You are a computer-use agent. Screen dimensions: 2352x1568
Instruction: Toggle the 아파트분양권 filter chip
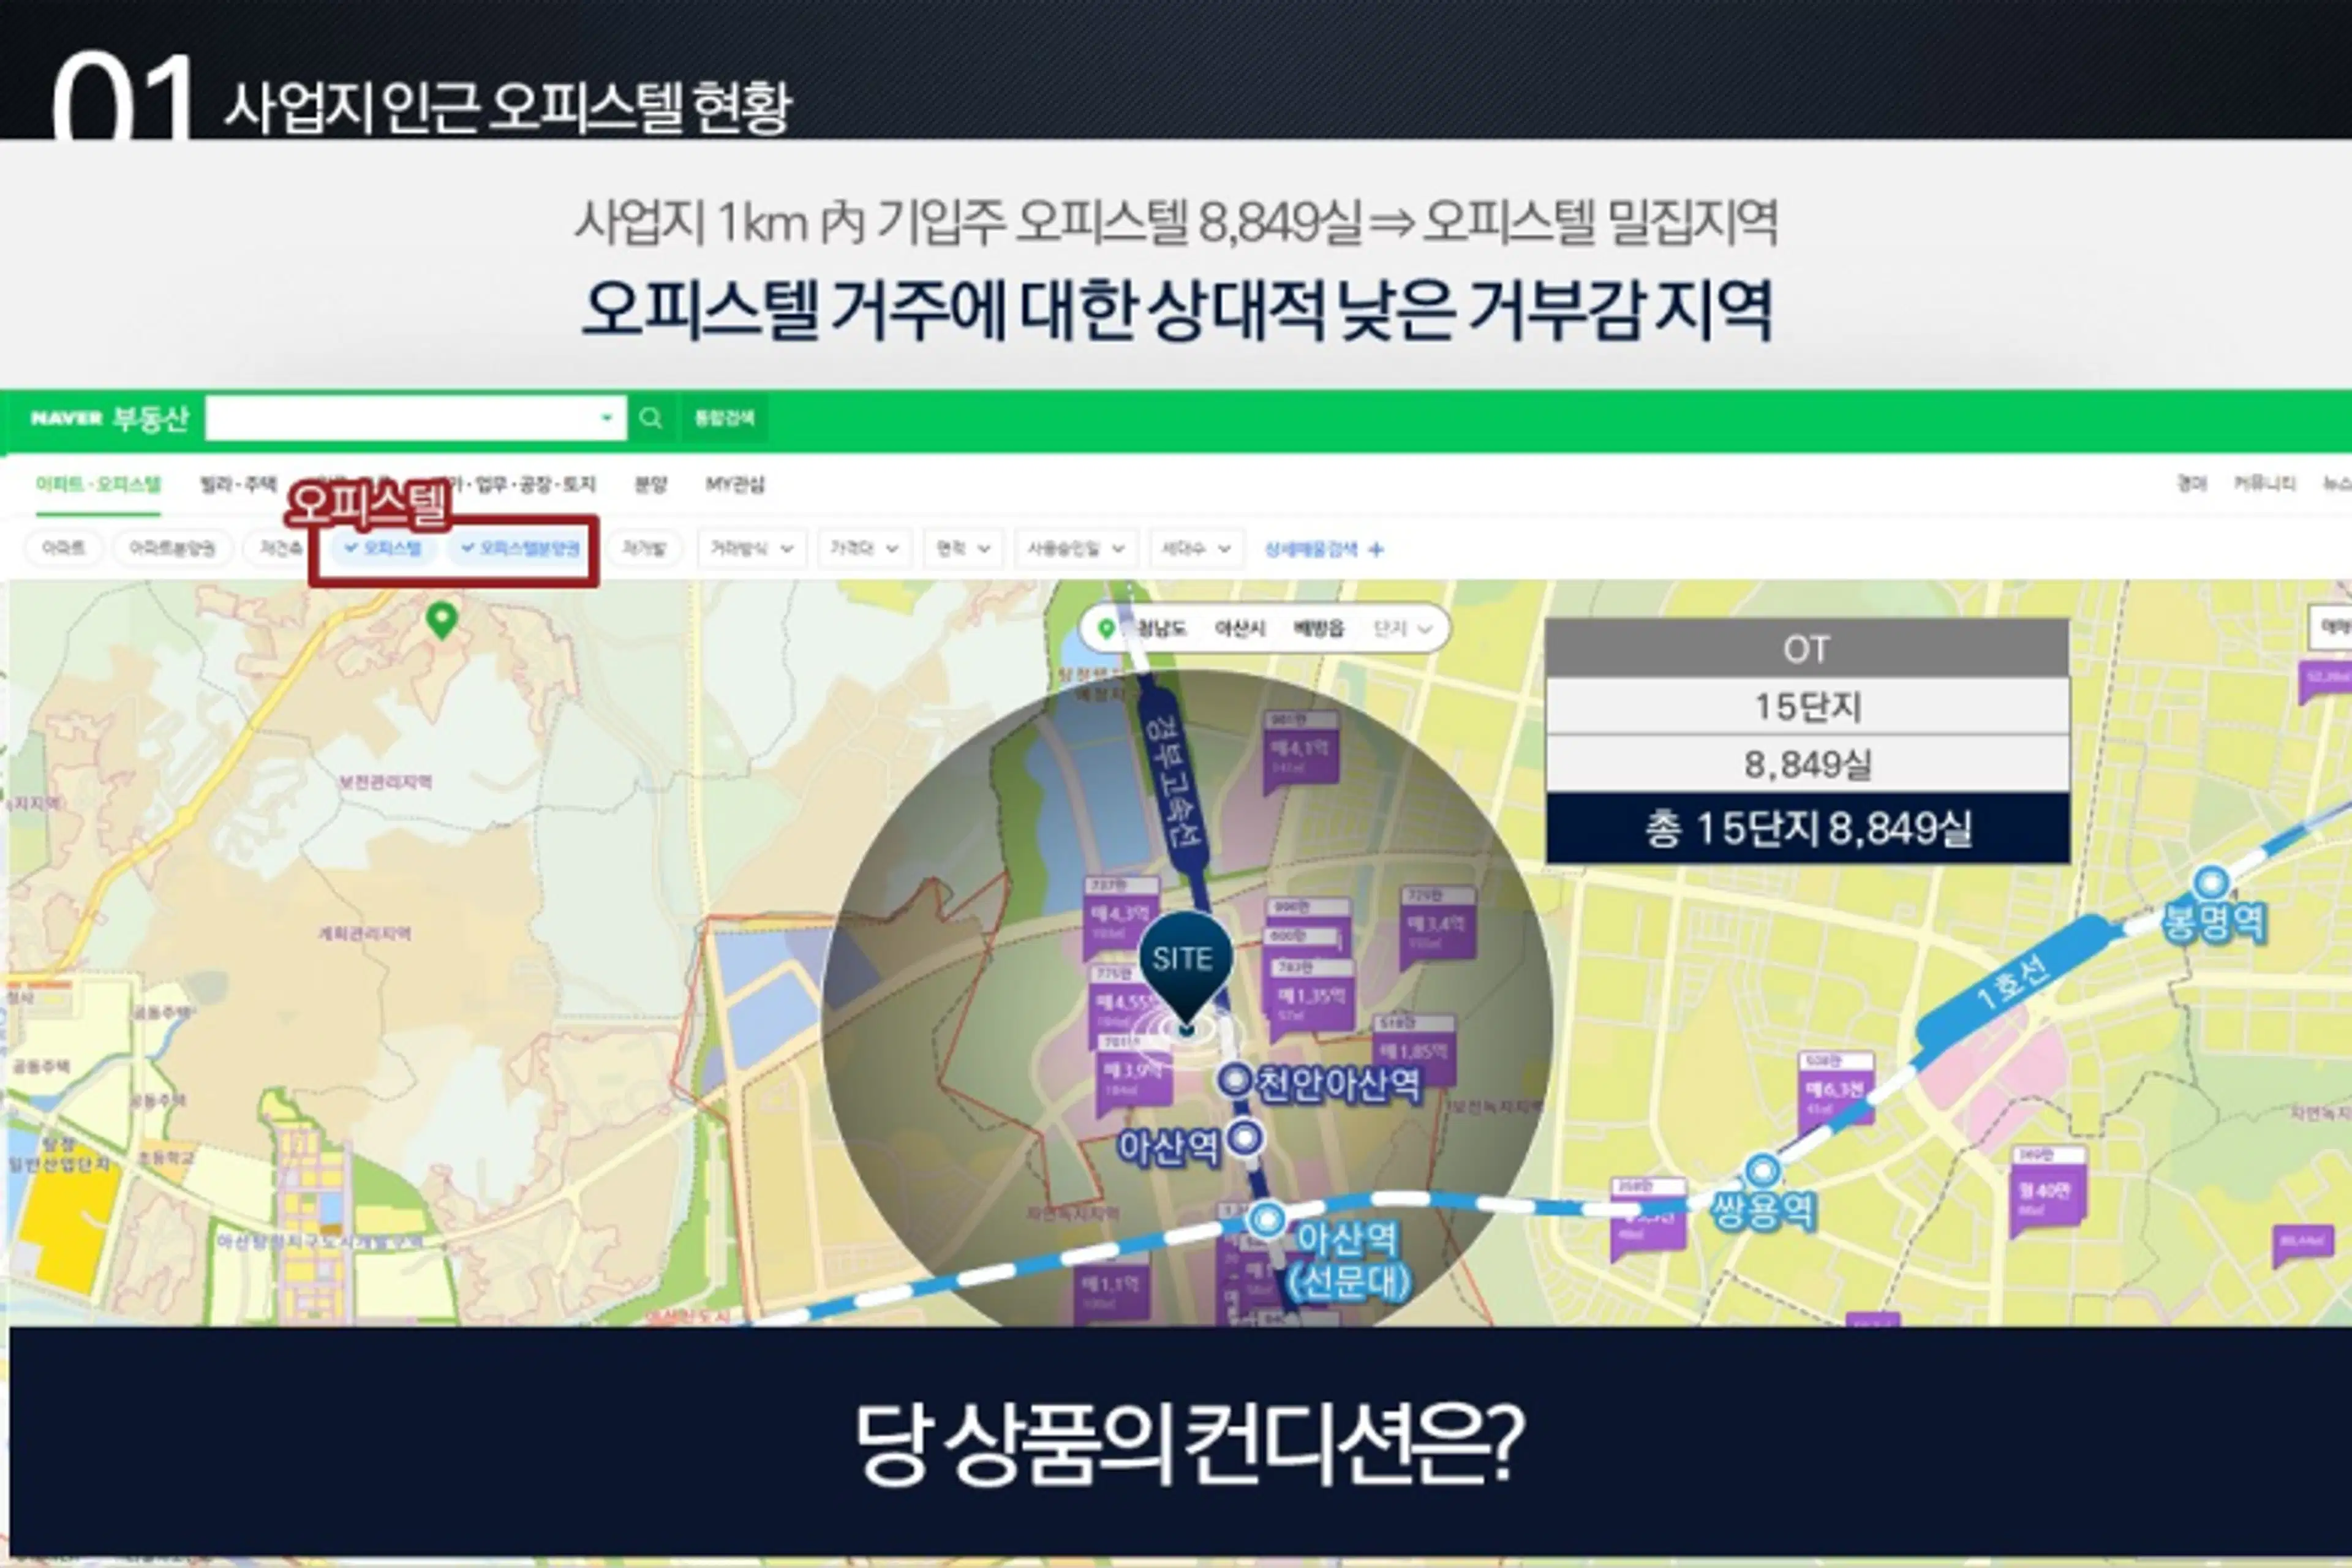172,548
